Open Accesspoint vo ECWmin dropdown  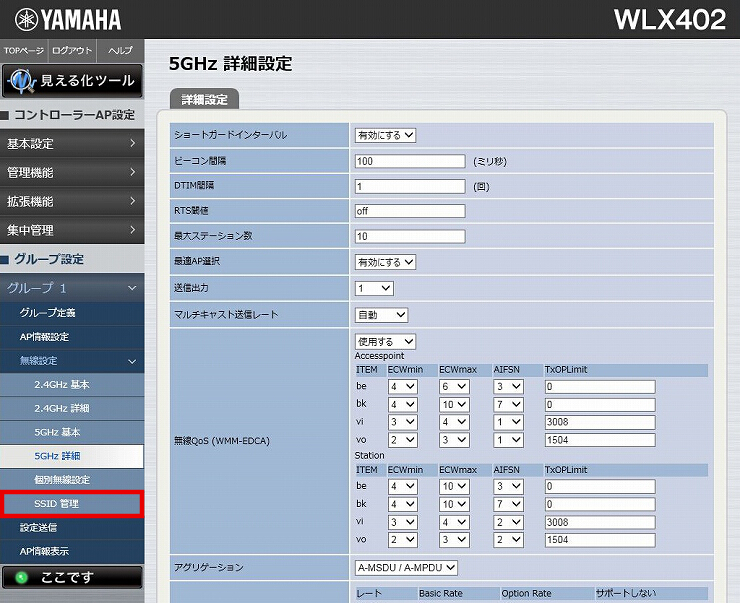403,440
